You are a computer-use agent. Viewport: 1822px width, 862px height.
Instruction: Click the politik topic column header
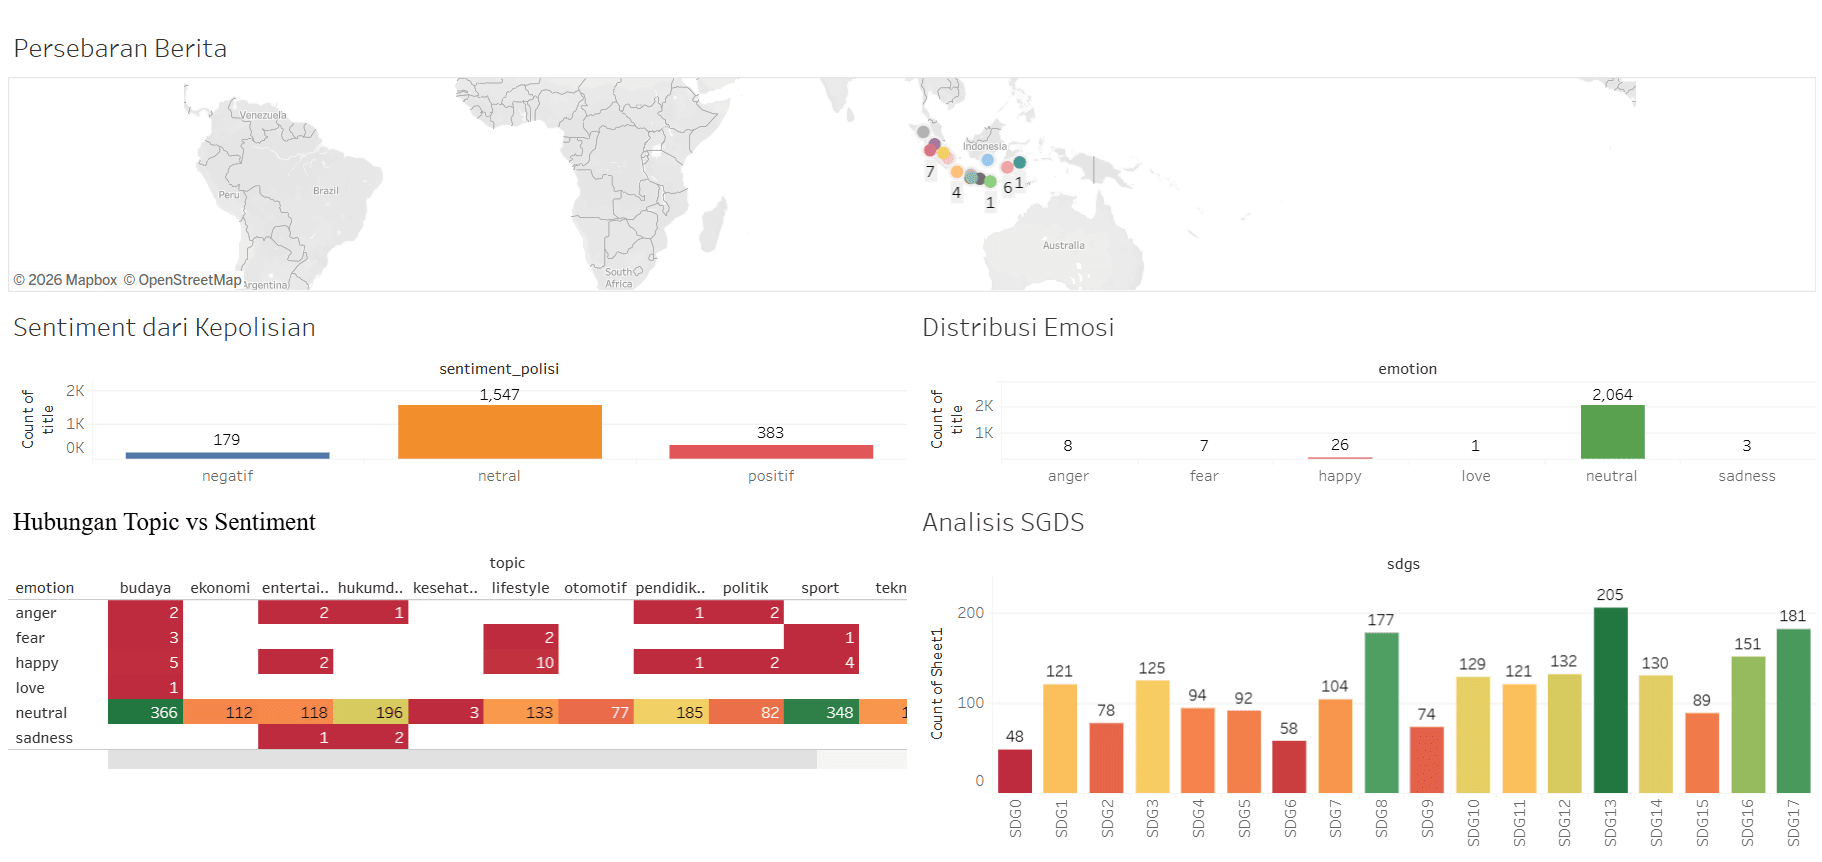pyautogui.click(x=746, y=588)
